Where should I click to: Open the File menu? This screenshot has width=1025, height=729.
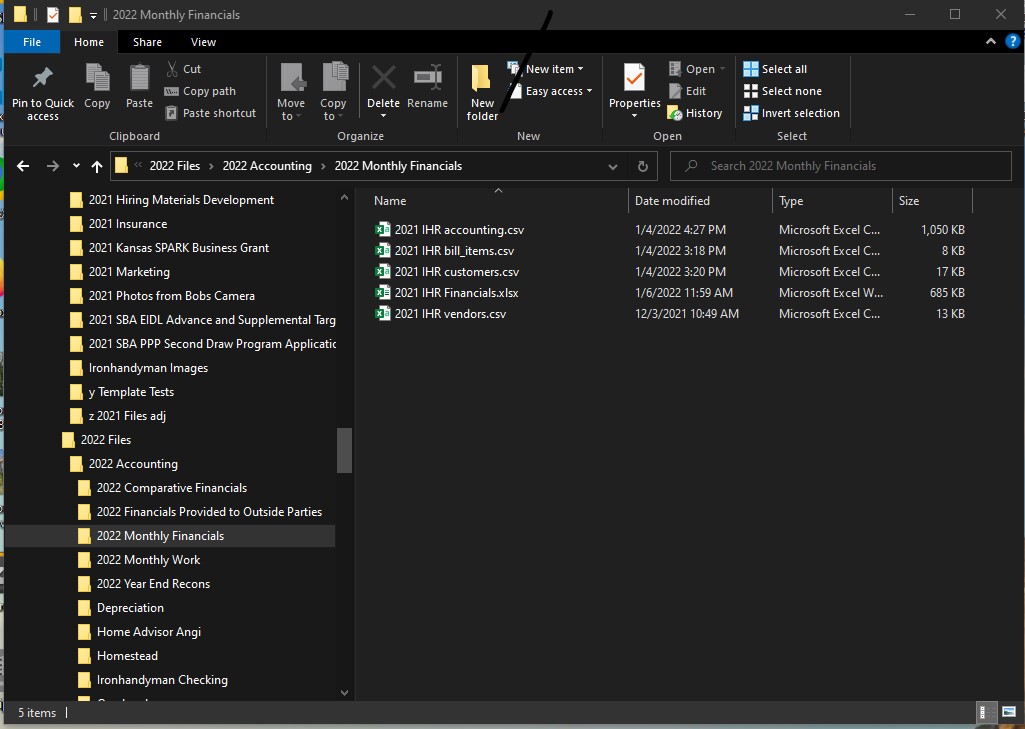[31, 42]
